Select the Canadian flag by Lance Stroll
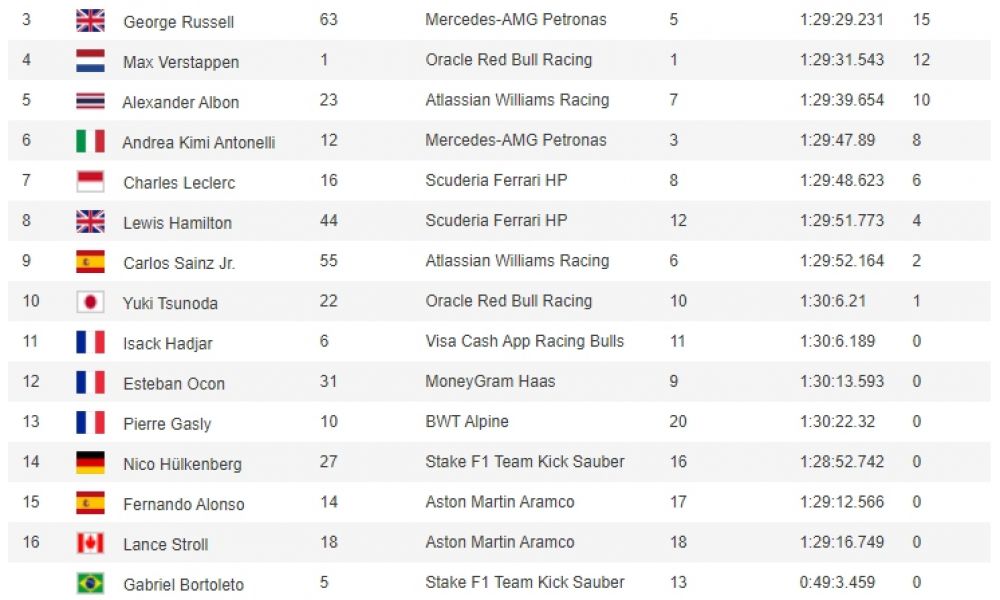The height and width of the screenshot is (600, 1000). (90, 543)
